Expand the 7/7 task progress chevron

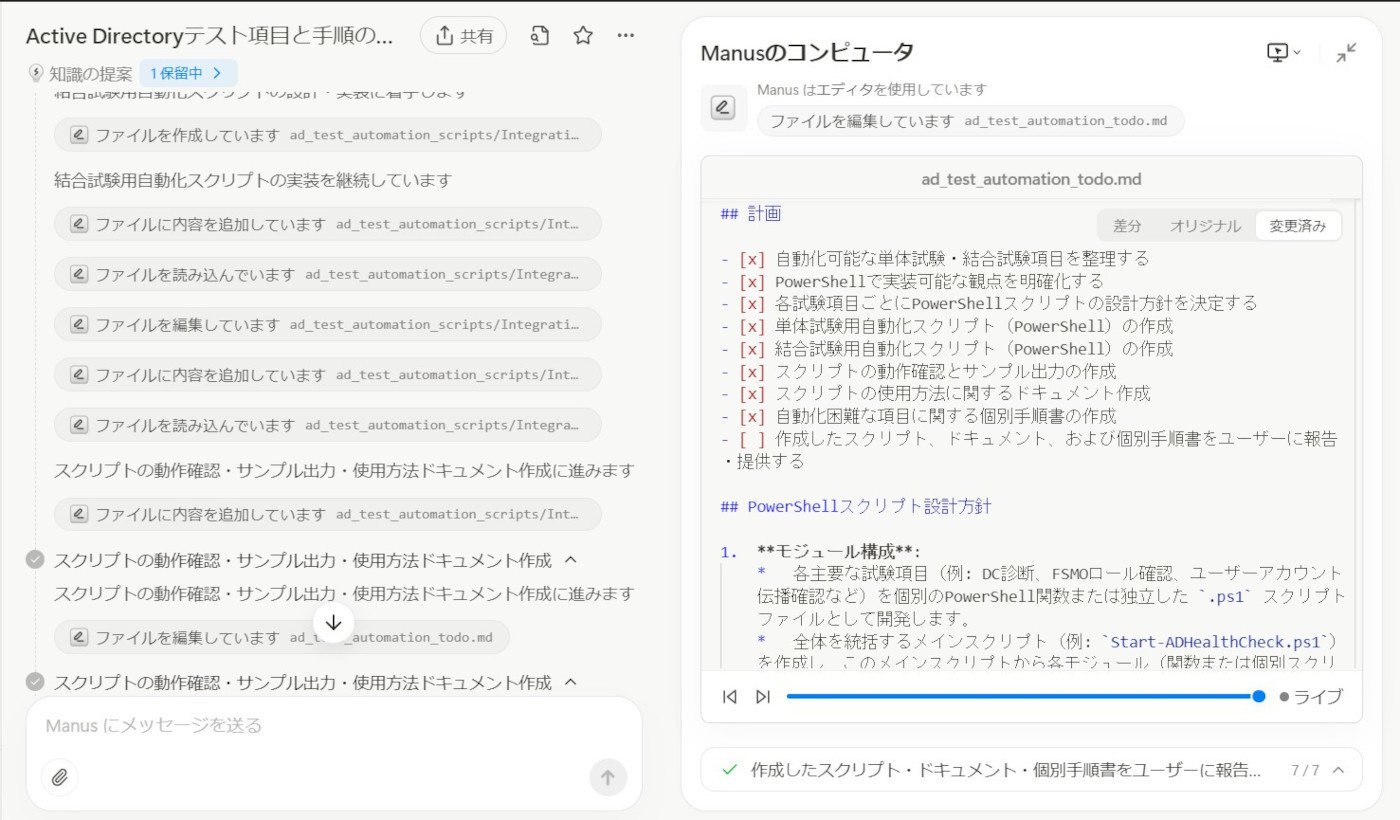pyautogui.click(x=1338, y=770)
